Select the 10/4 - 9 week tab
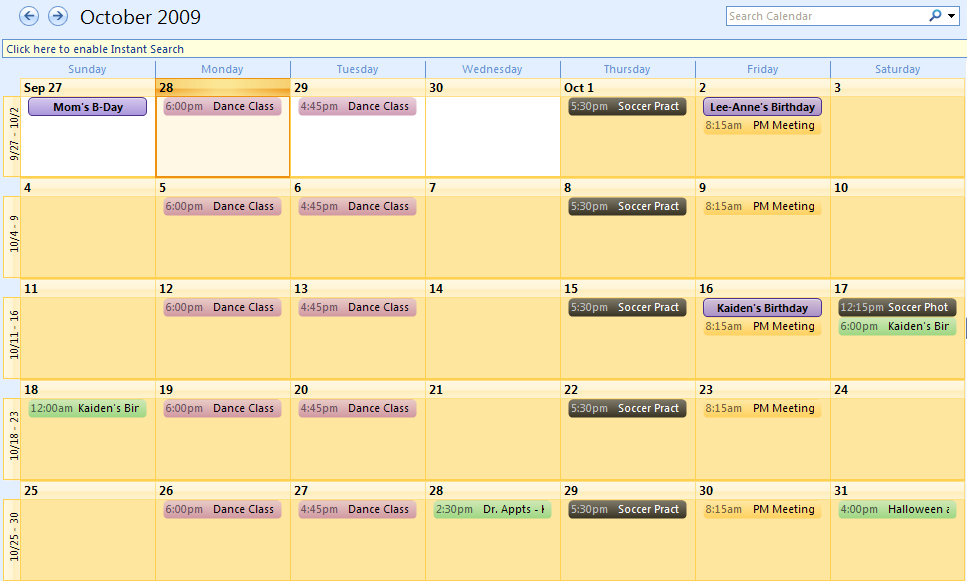 [x=12, y=237]
